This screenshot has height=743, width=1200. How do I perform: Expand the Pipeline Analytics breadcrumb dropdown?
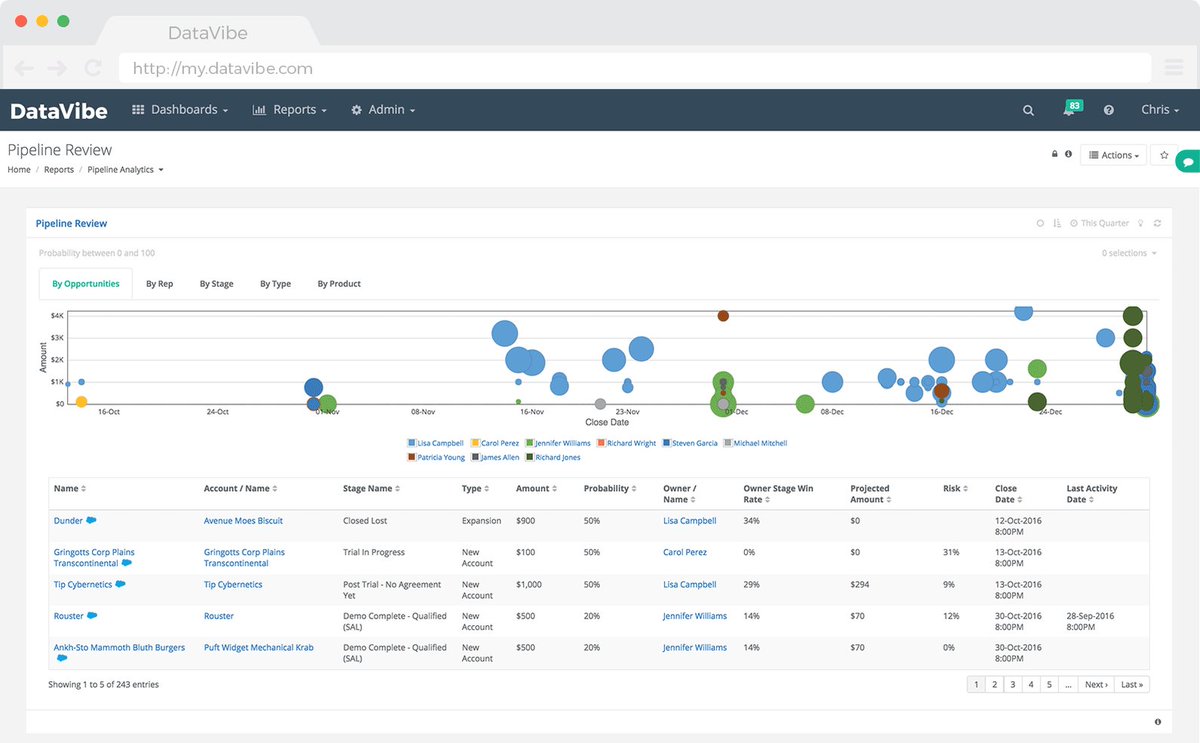(x=125, y=170)
